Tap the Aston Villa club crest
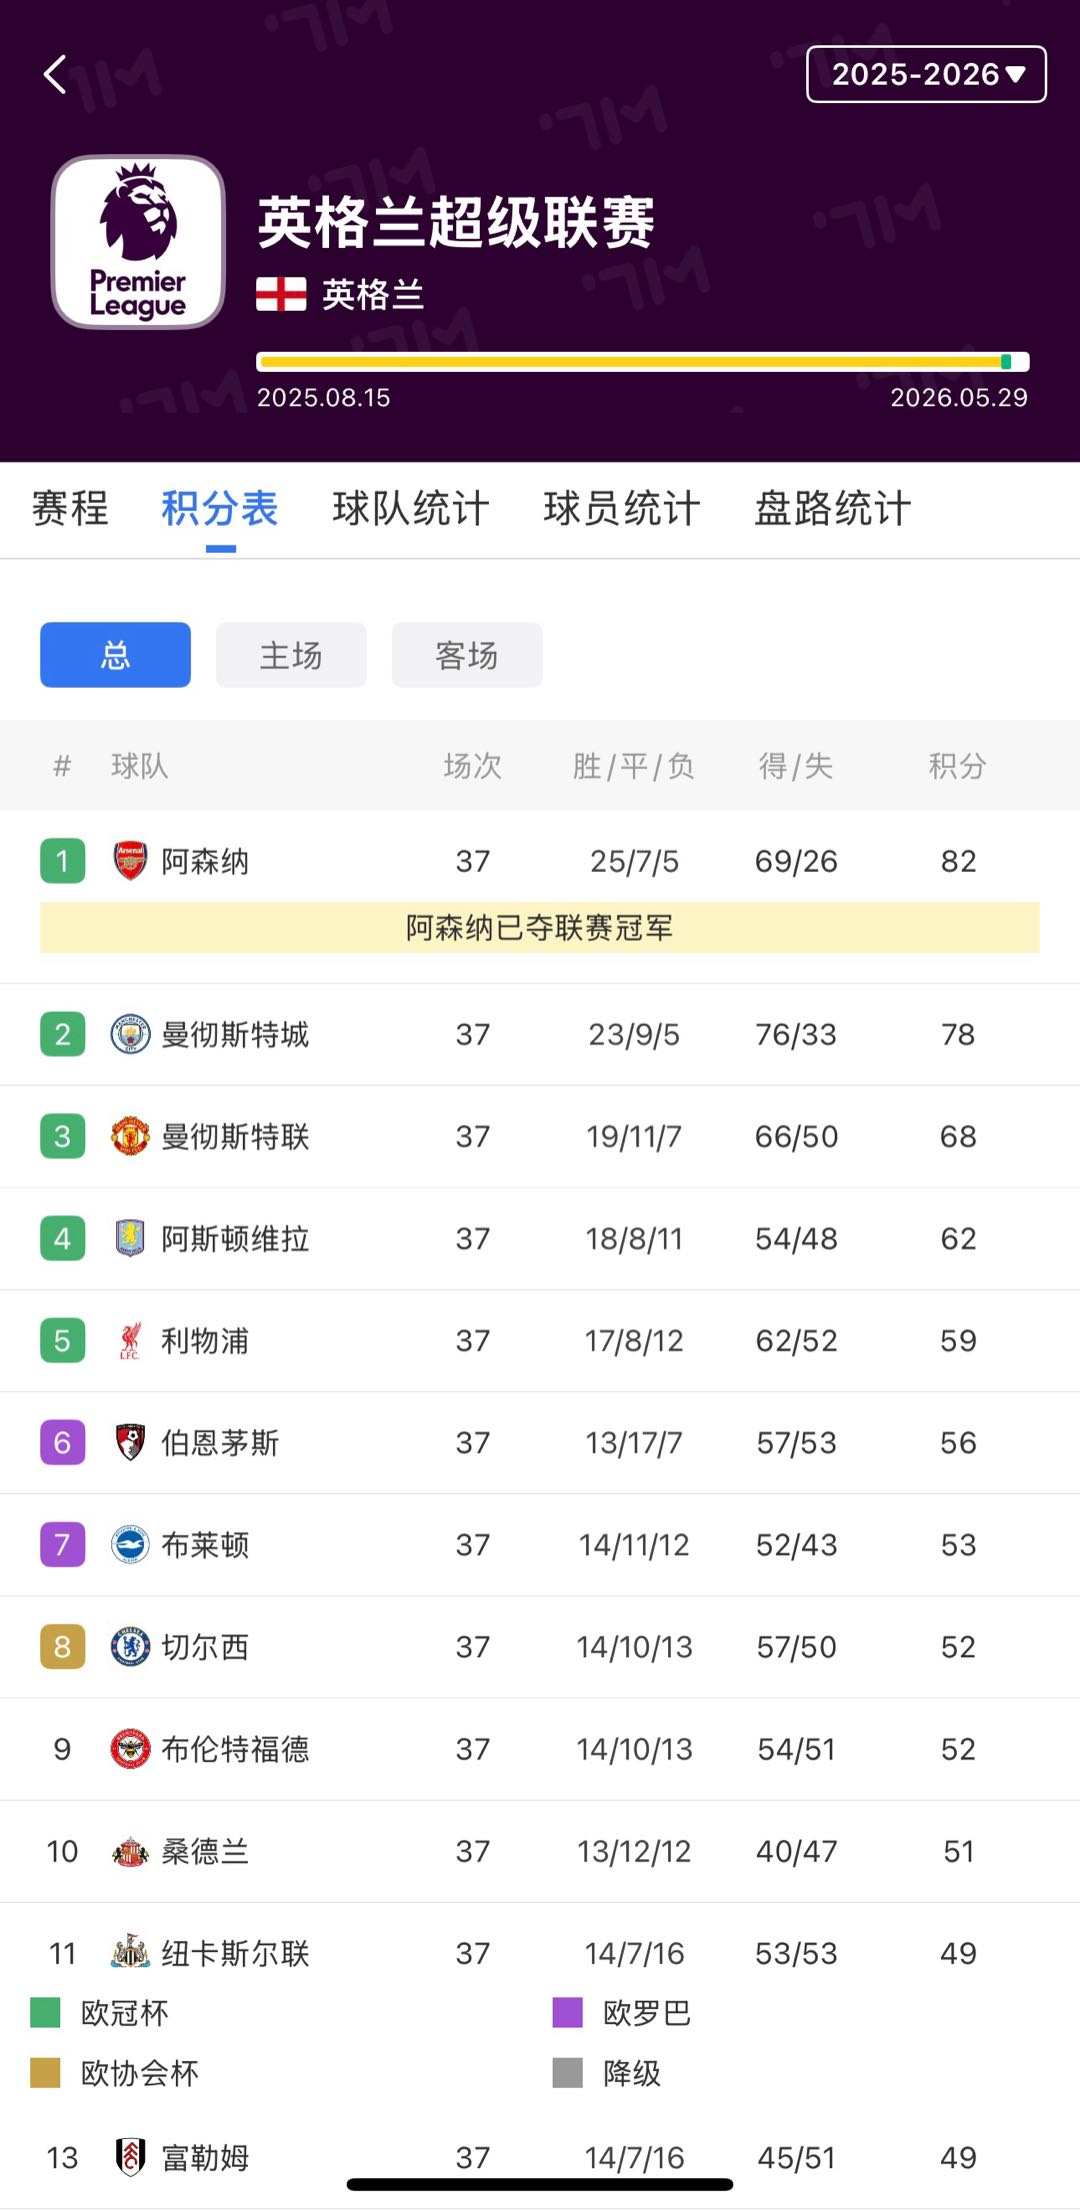The width and height of the screenshot is (1080, 2212). pos(130,1238)
